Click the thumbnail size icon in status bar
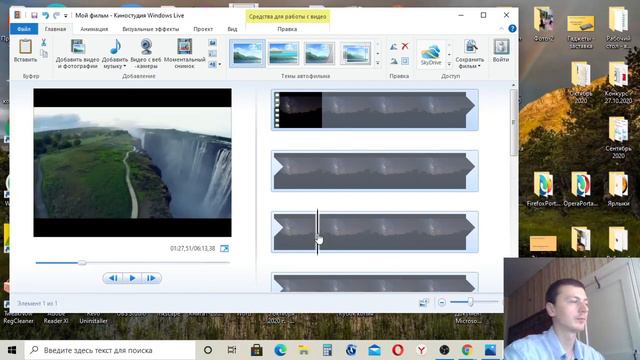 [424, 302]
